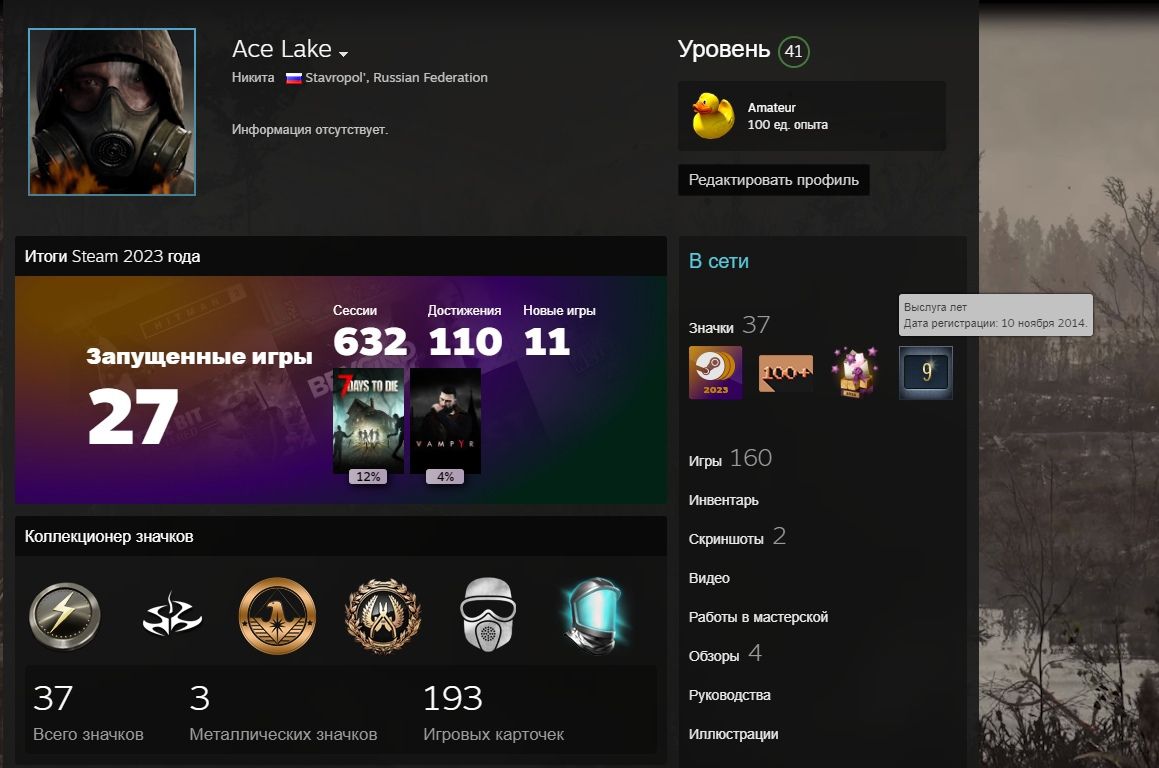Click the 4% playtime label
Screen dimensions: 1159x768
445,477
